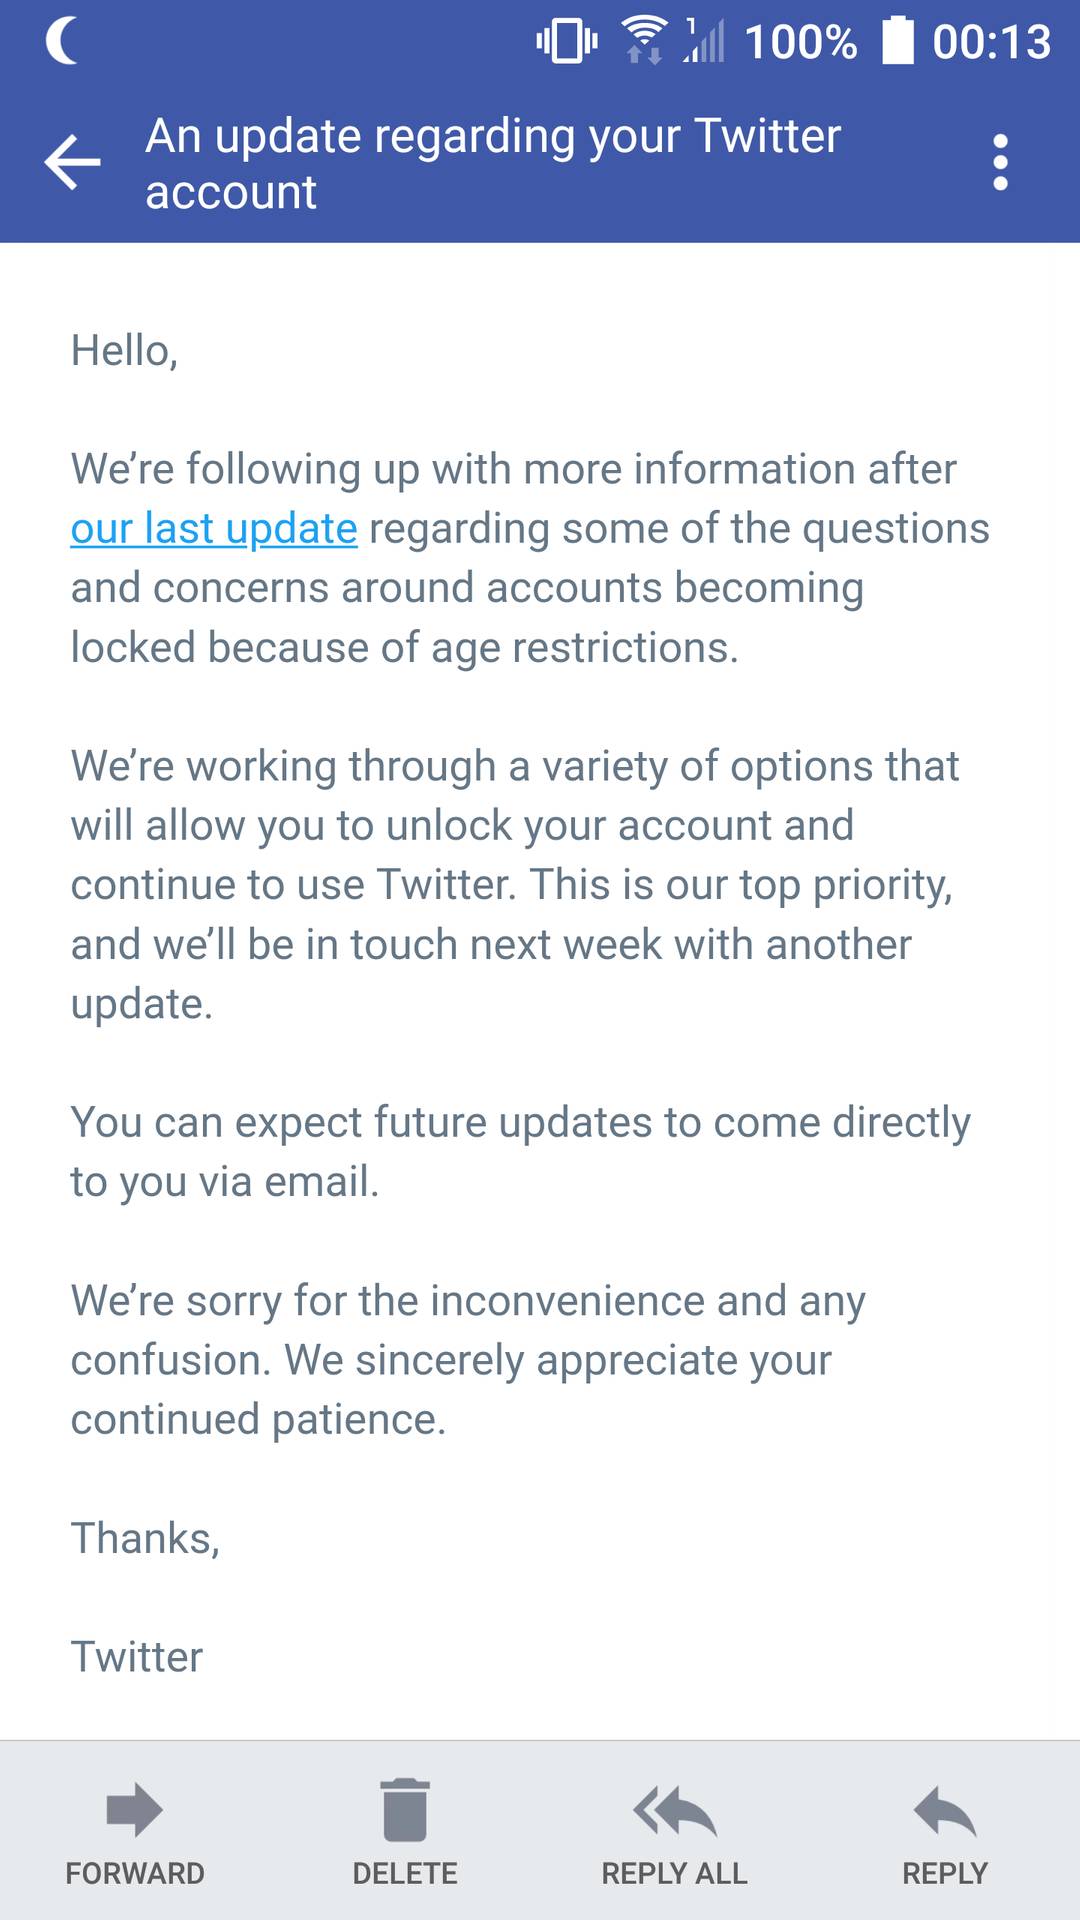Tap the FORWARD label text
Screen dimensions: 1080x1920
pyautogui.click(x=136, y=1872)
